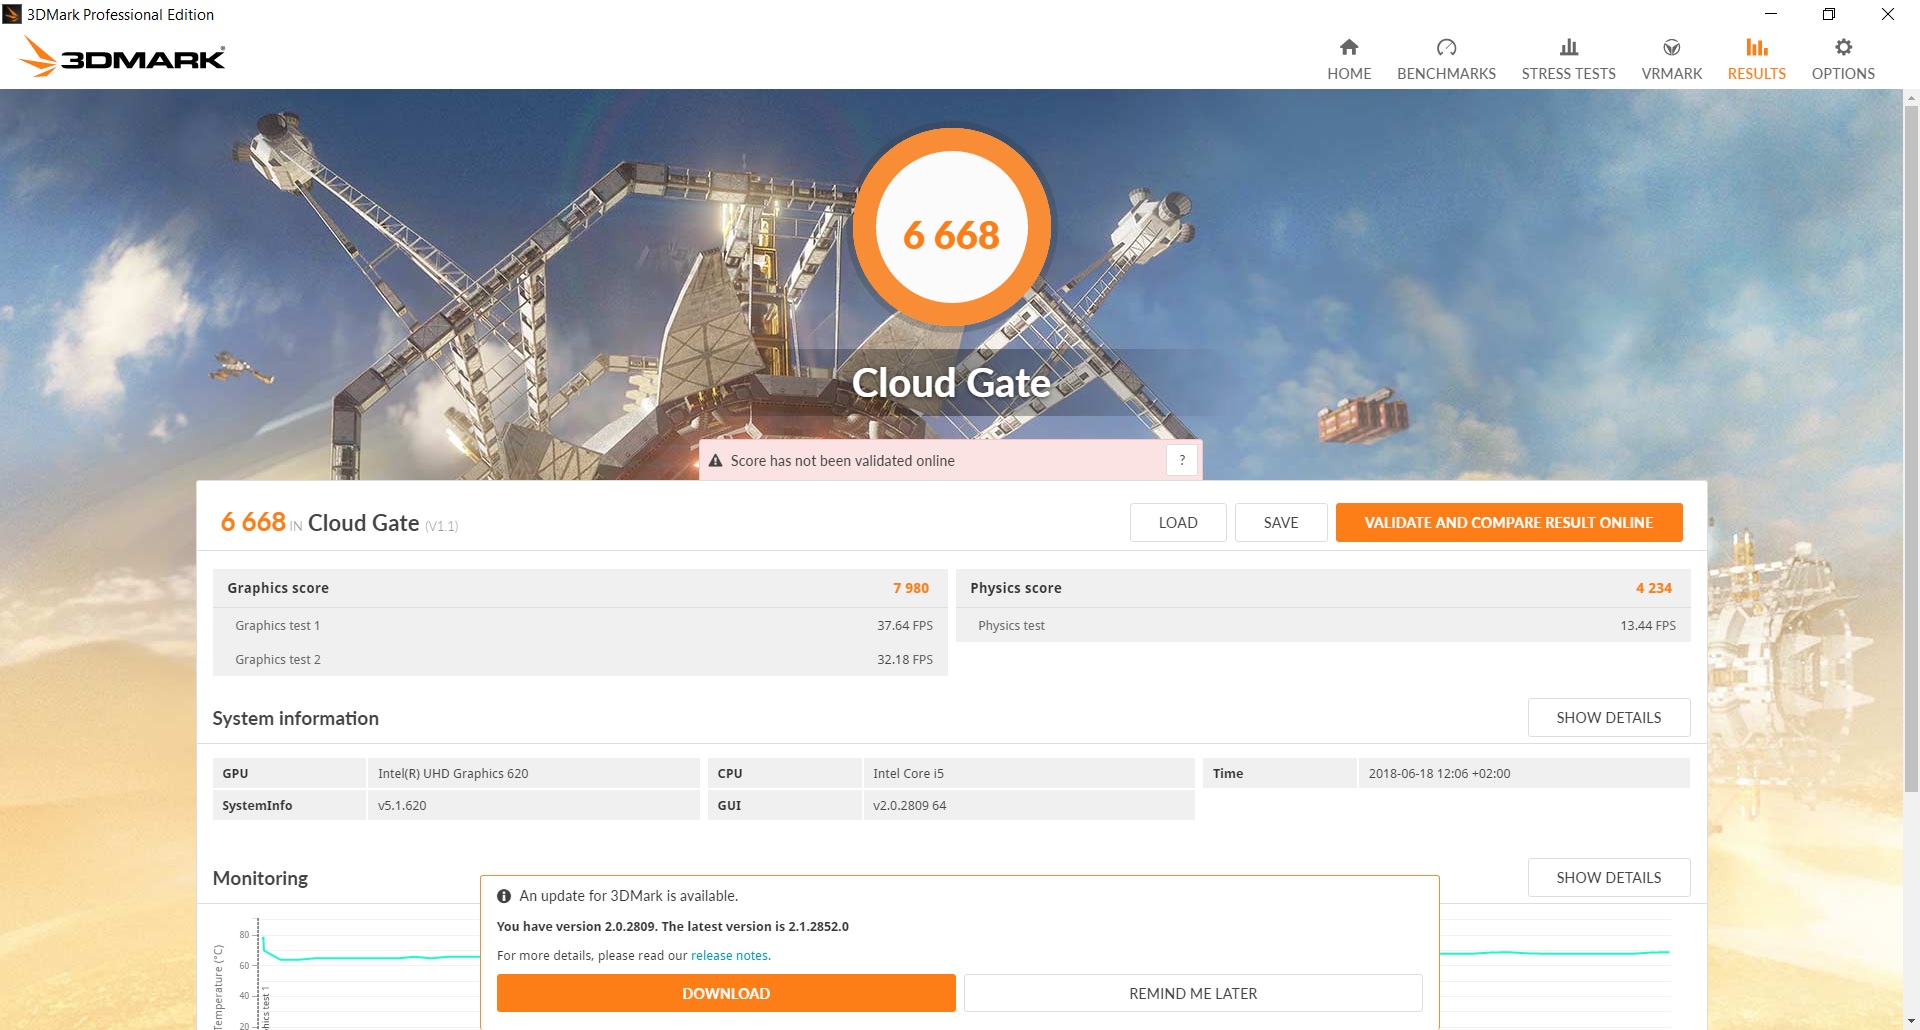This screenshot has width=1920, height=1030.
Task: Click REMIND ME LATER button
Action: 1193,993
